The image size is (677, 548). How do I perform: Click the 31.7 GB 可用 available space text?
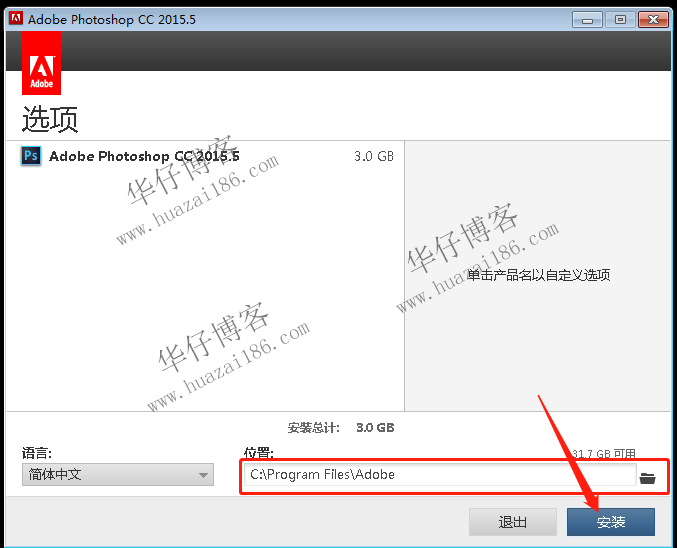pyautogui.click(x=604, y=453)
